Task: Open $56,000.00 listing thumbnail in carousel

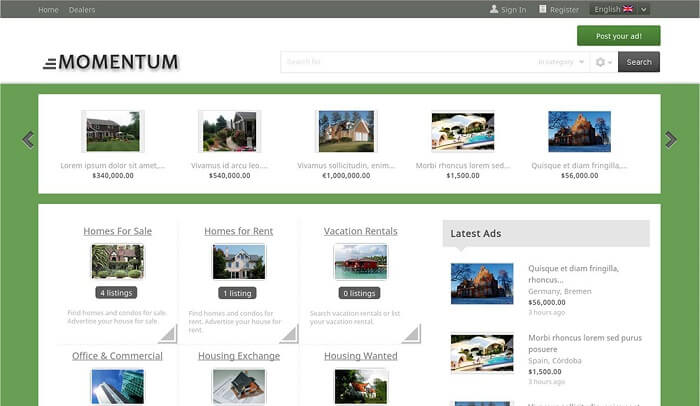Action: pos(579,131)
